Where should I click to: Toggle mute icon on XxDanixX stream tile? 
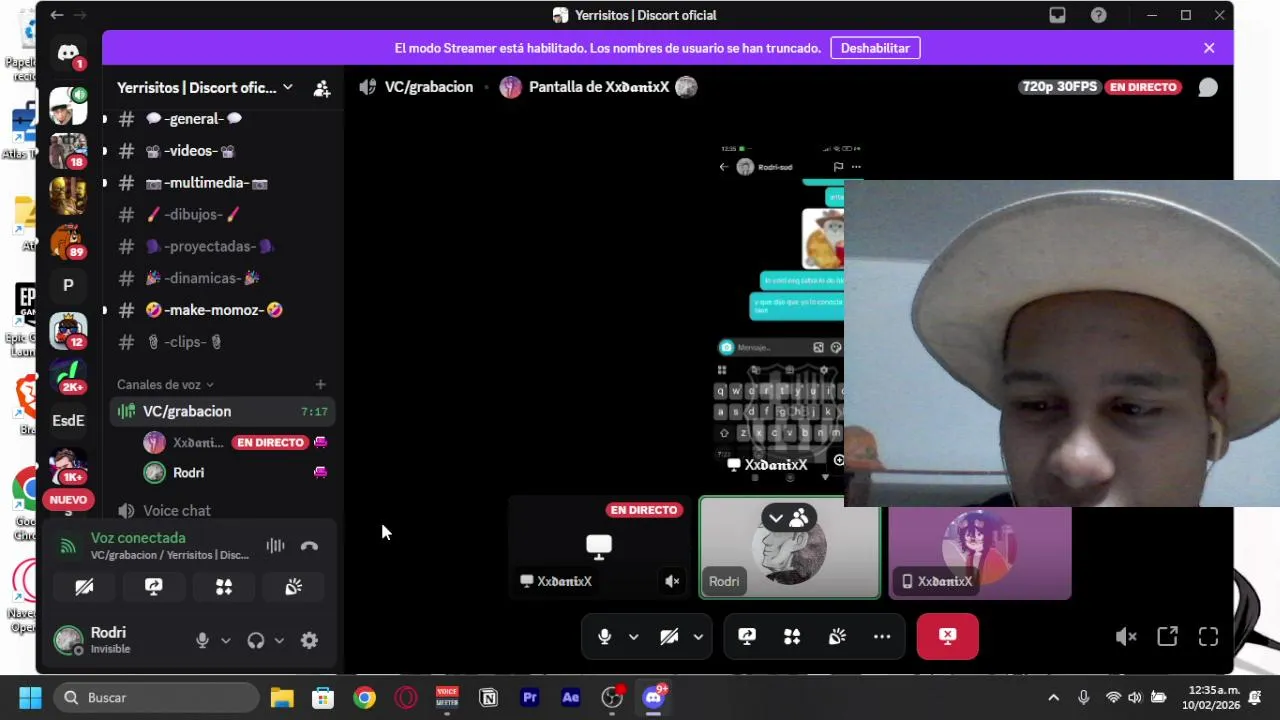click(x=672, y=581)
